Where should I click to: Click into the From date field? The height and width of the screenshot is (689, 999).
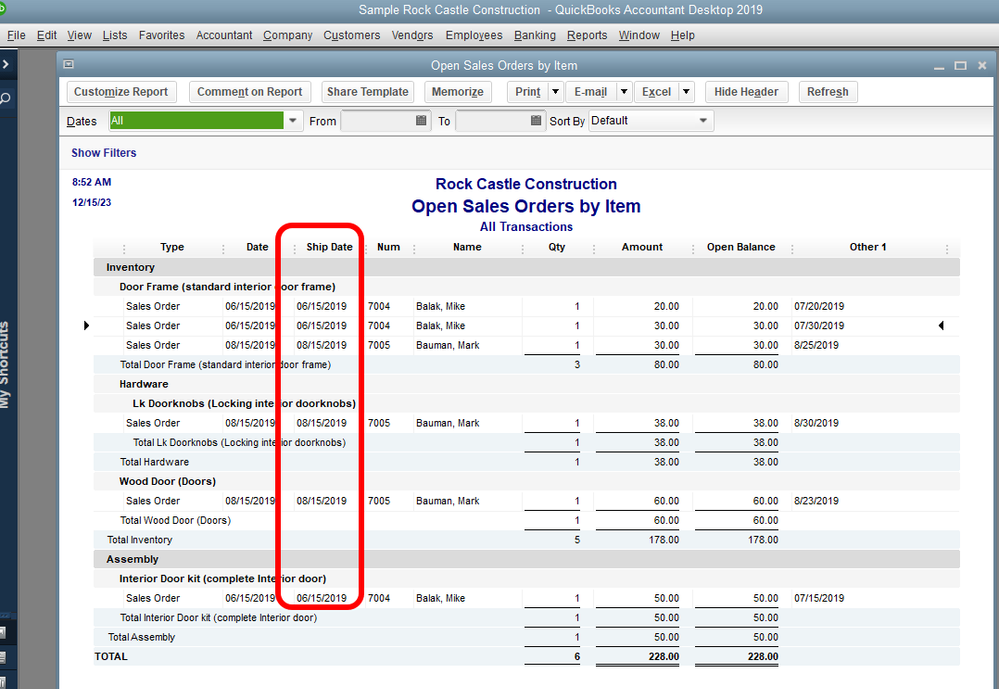point(377,120)
